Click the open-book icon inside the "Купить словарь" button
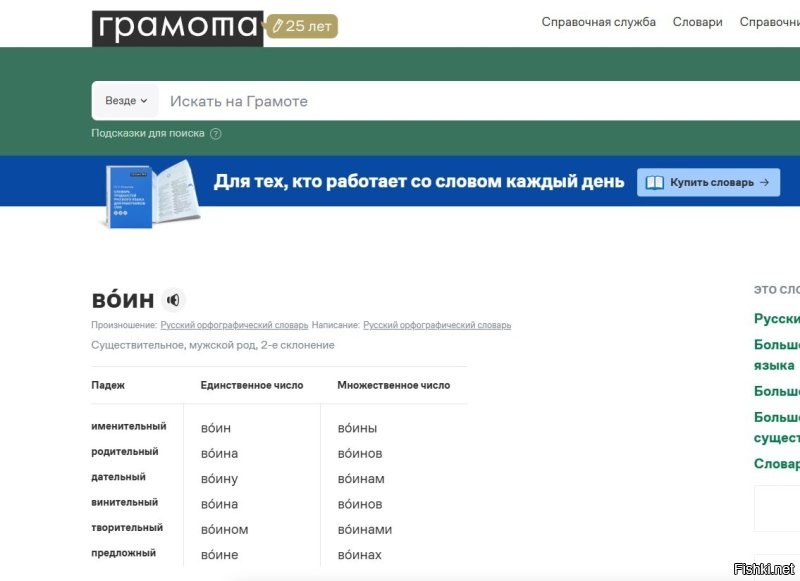800x581 pixels. [x=655, y=182]
